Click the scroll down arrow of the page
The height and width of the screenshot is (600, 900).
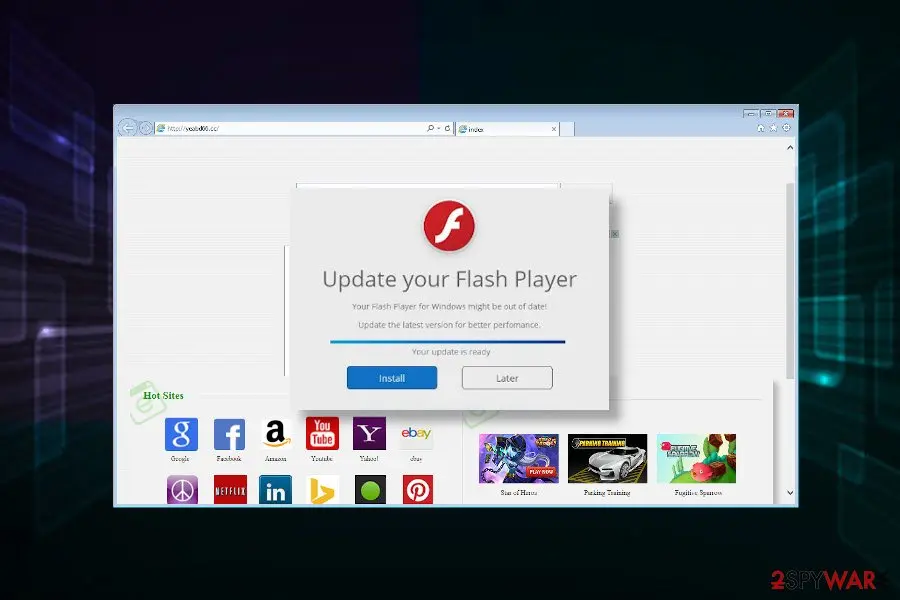pos(790,493)
